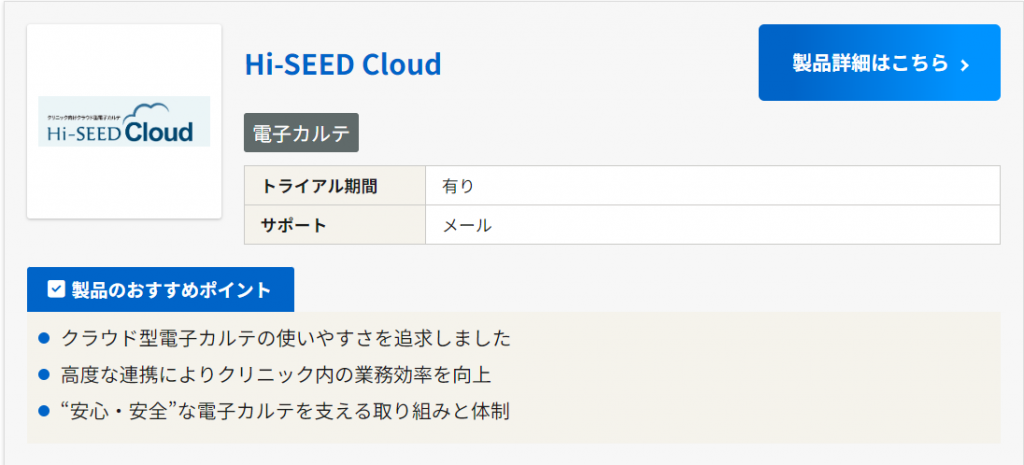Click the blue dot before クラウド型電子カルテ
The image size is (1024, 465).
tap(43, 338)
